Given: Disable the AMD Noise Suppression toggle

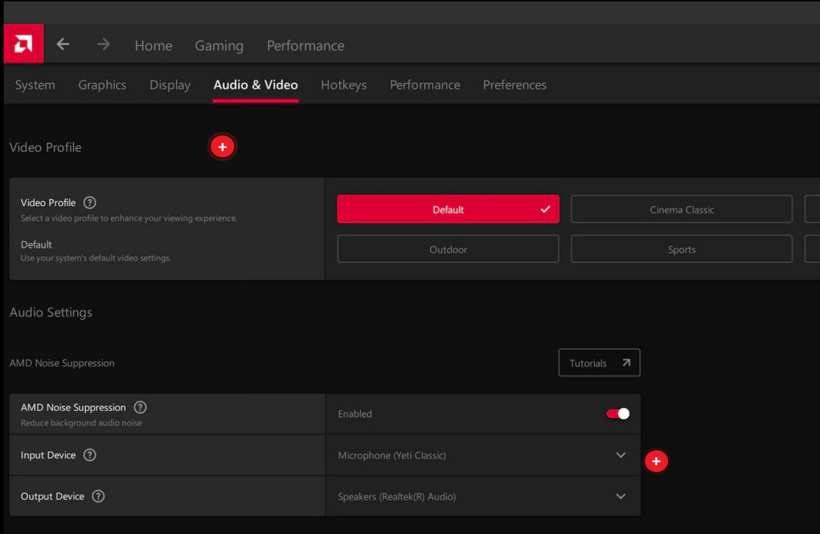Looking at the screenshot, I should click(x=618, y=414).
